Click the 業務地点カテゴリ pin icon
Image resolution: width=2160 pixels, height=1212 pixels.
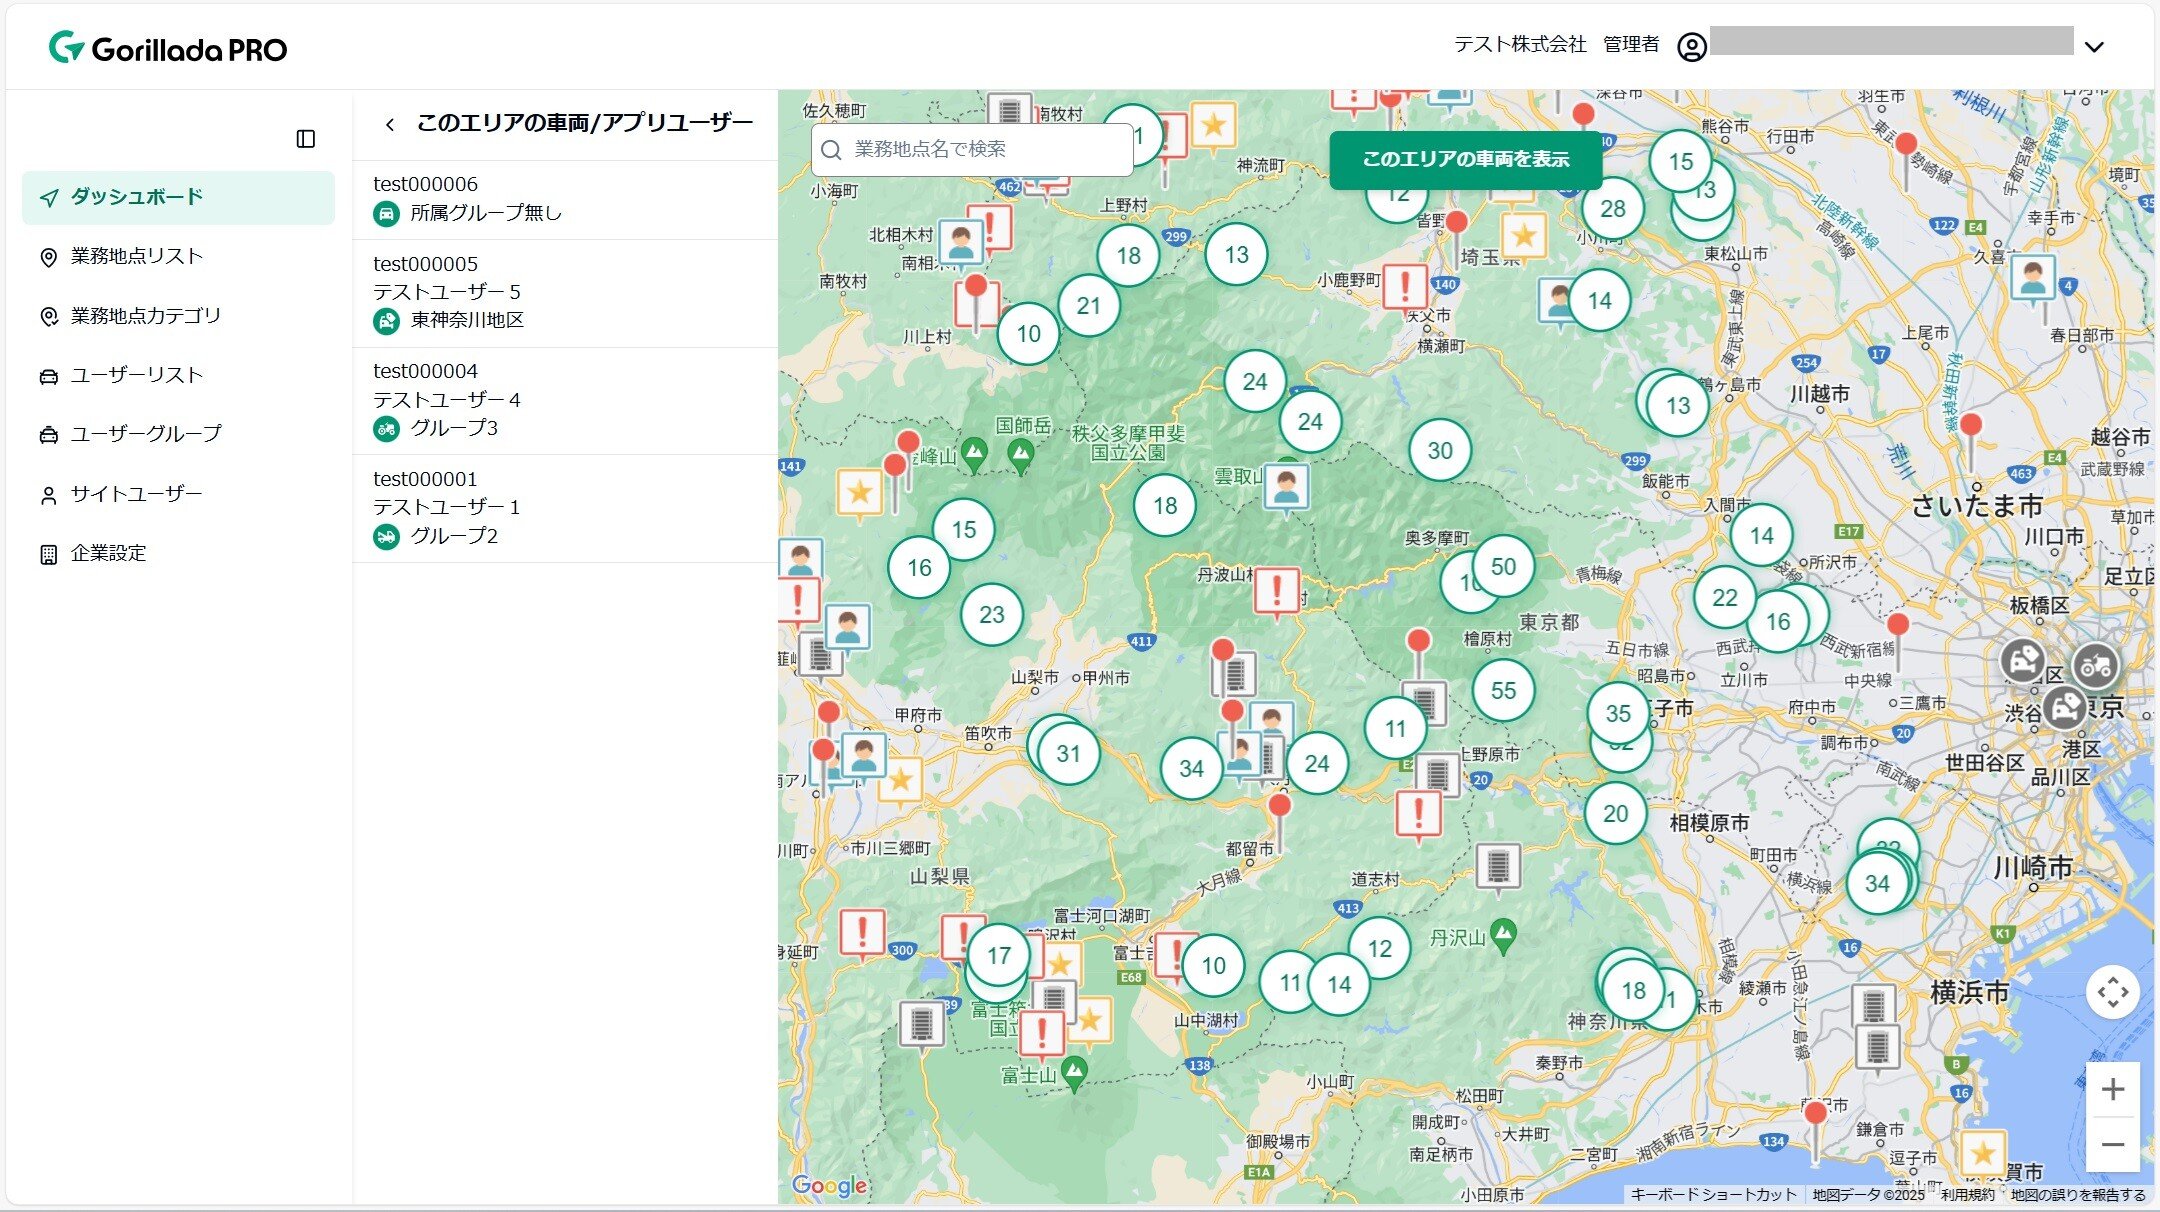tap(48, 317)
